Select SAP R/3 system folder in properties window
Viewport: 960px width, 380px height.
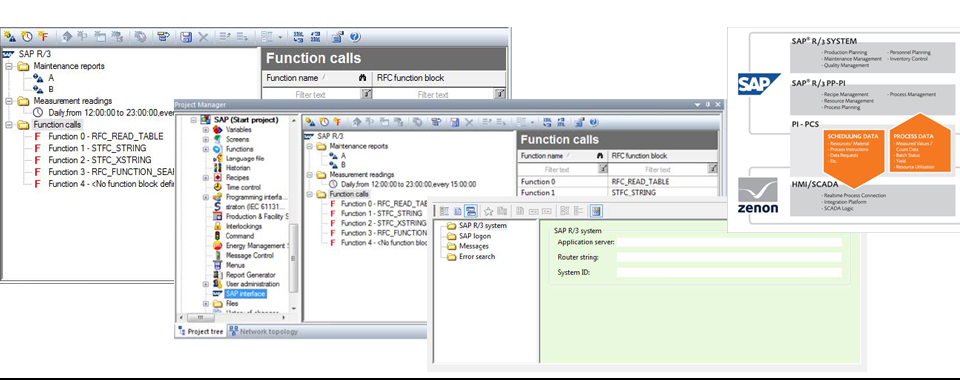point(482,226)
